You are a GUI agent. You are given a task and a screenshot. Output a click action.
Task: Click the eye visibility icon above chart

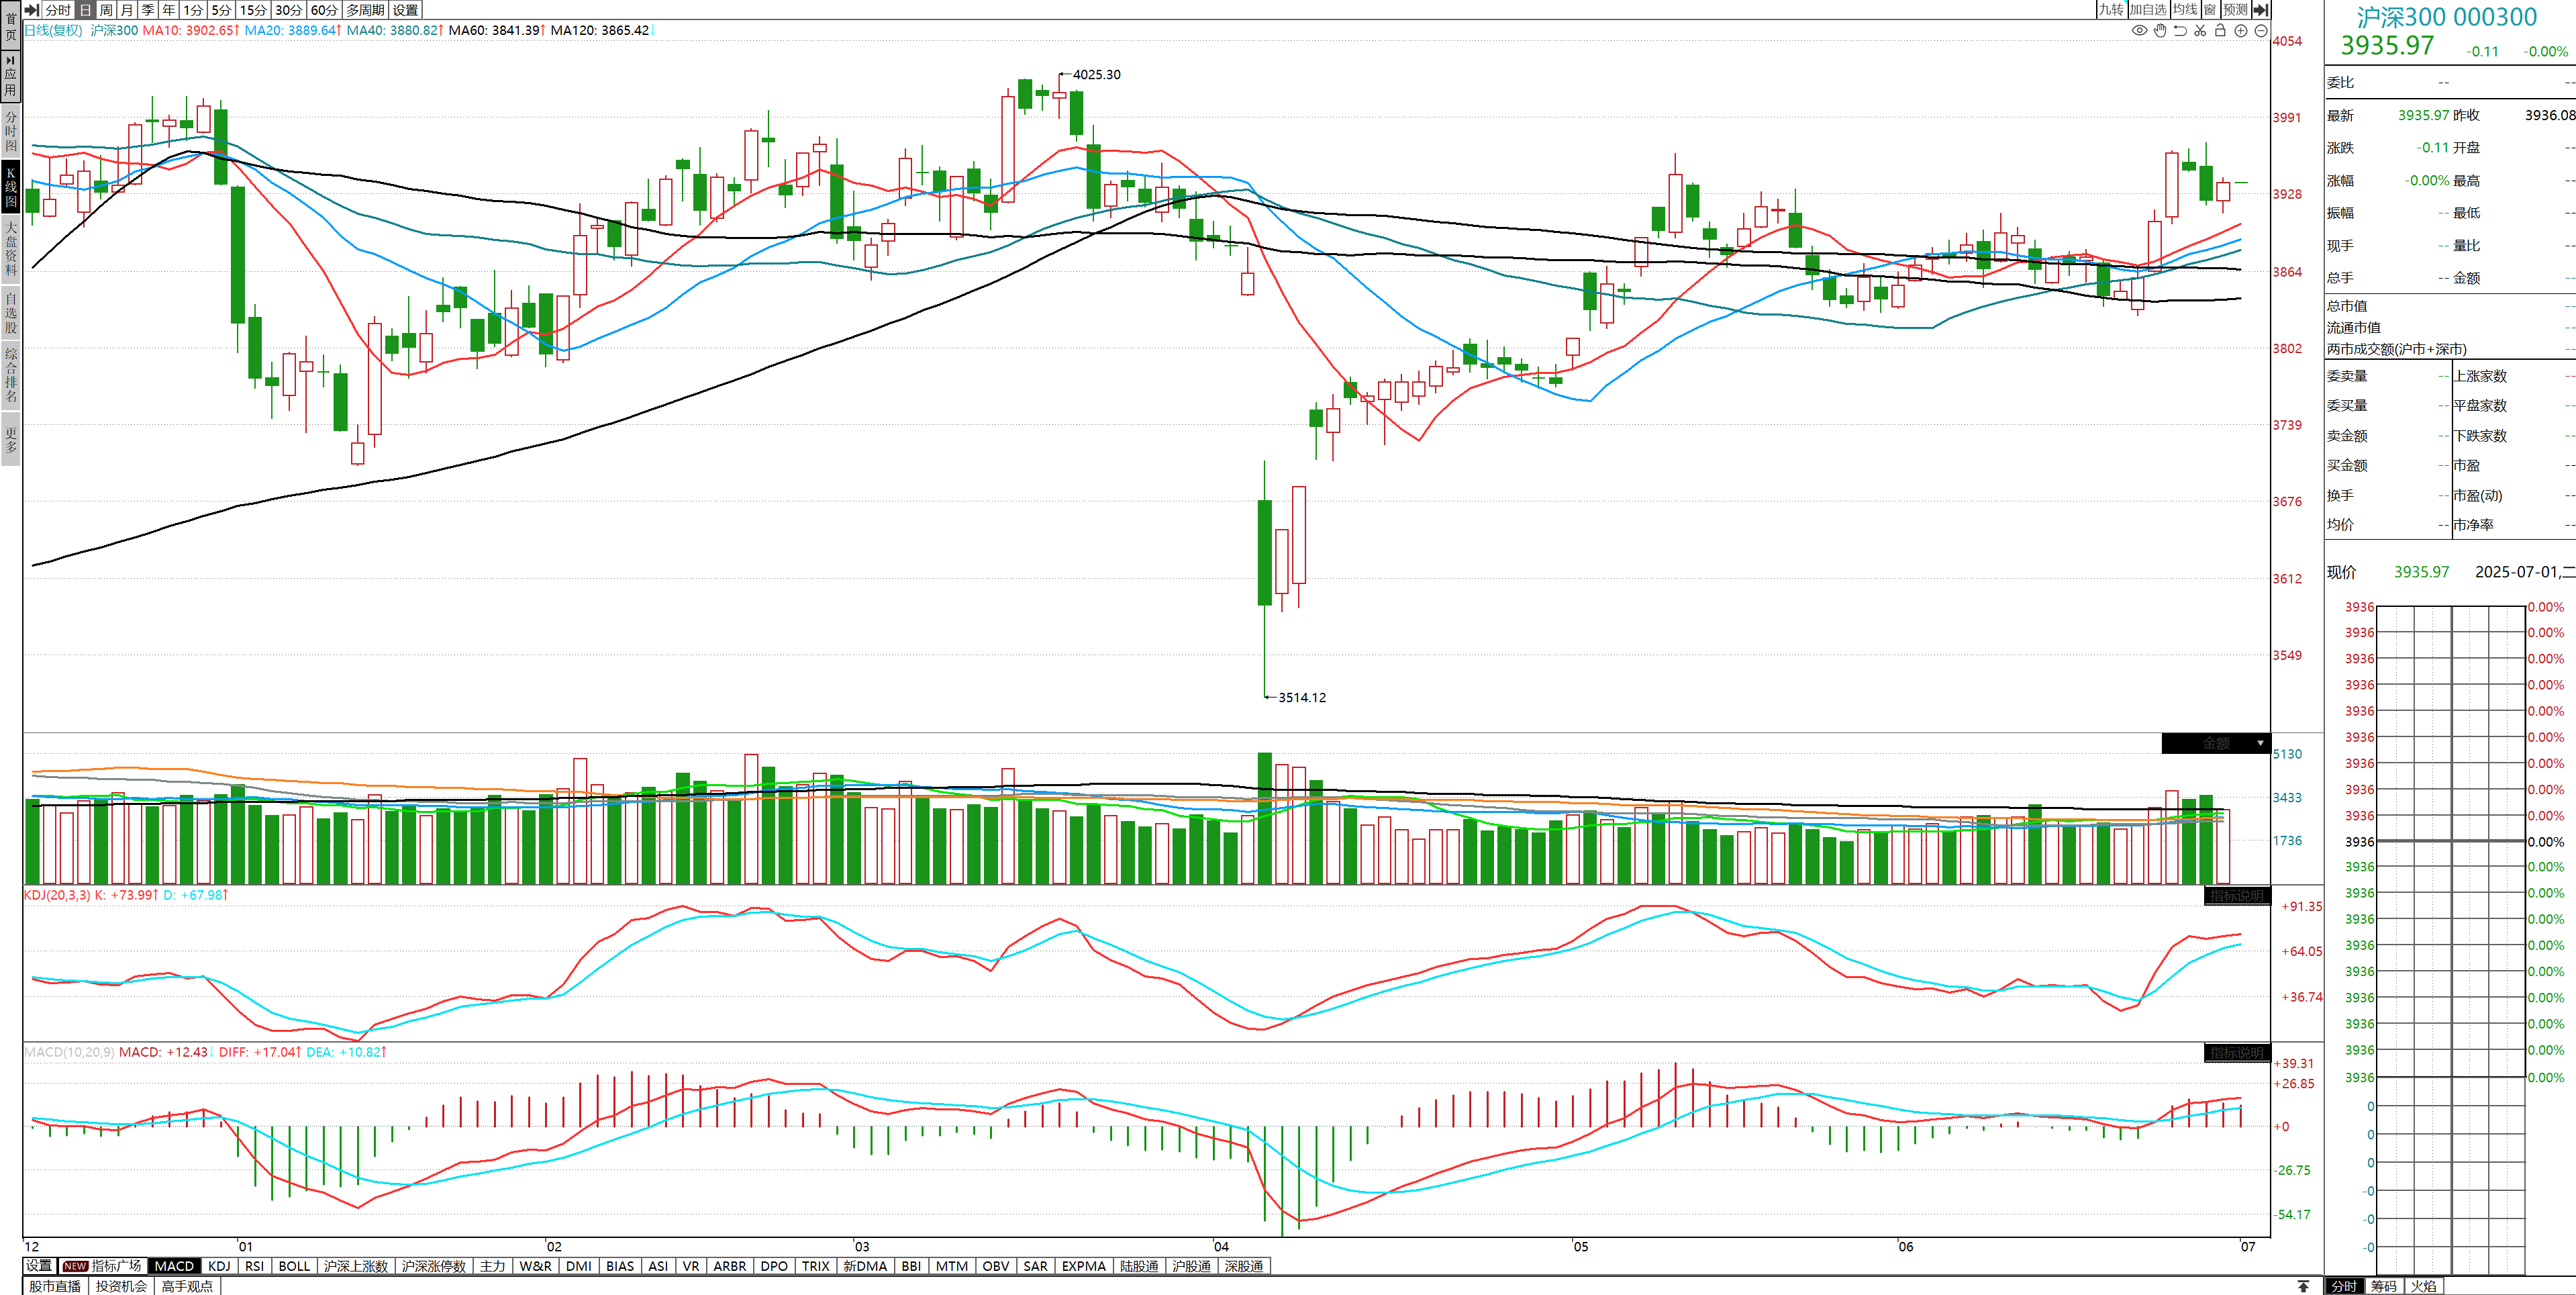pos(2139,30)
